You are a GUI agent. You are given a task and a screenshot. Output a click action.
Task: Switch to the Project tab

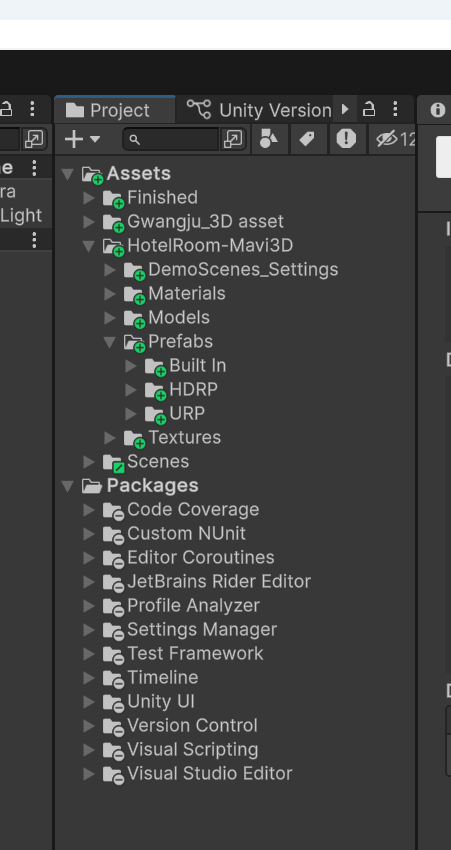point(115,110)
